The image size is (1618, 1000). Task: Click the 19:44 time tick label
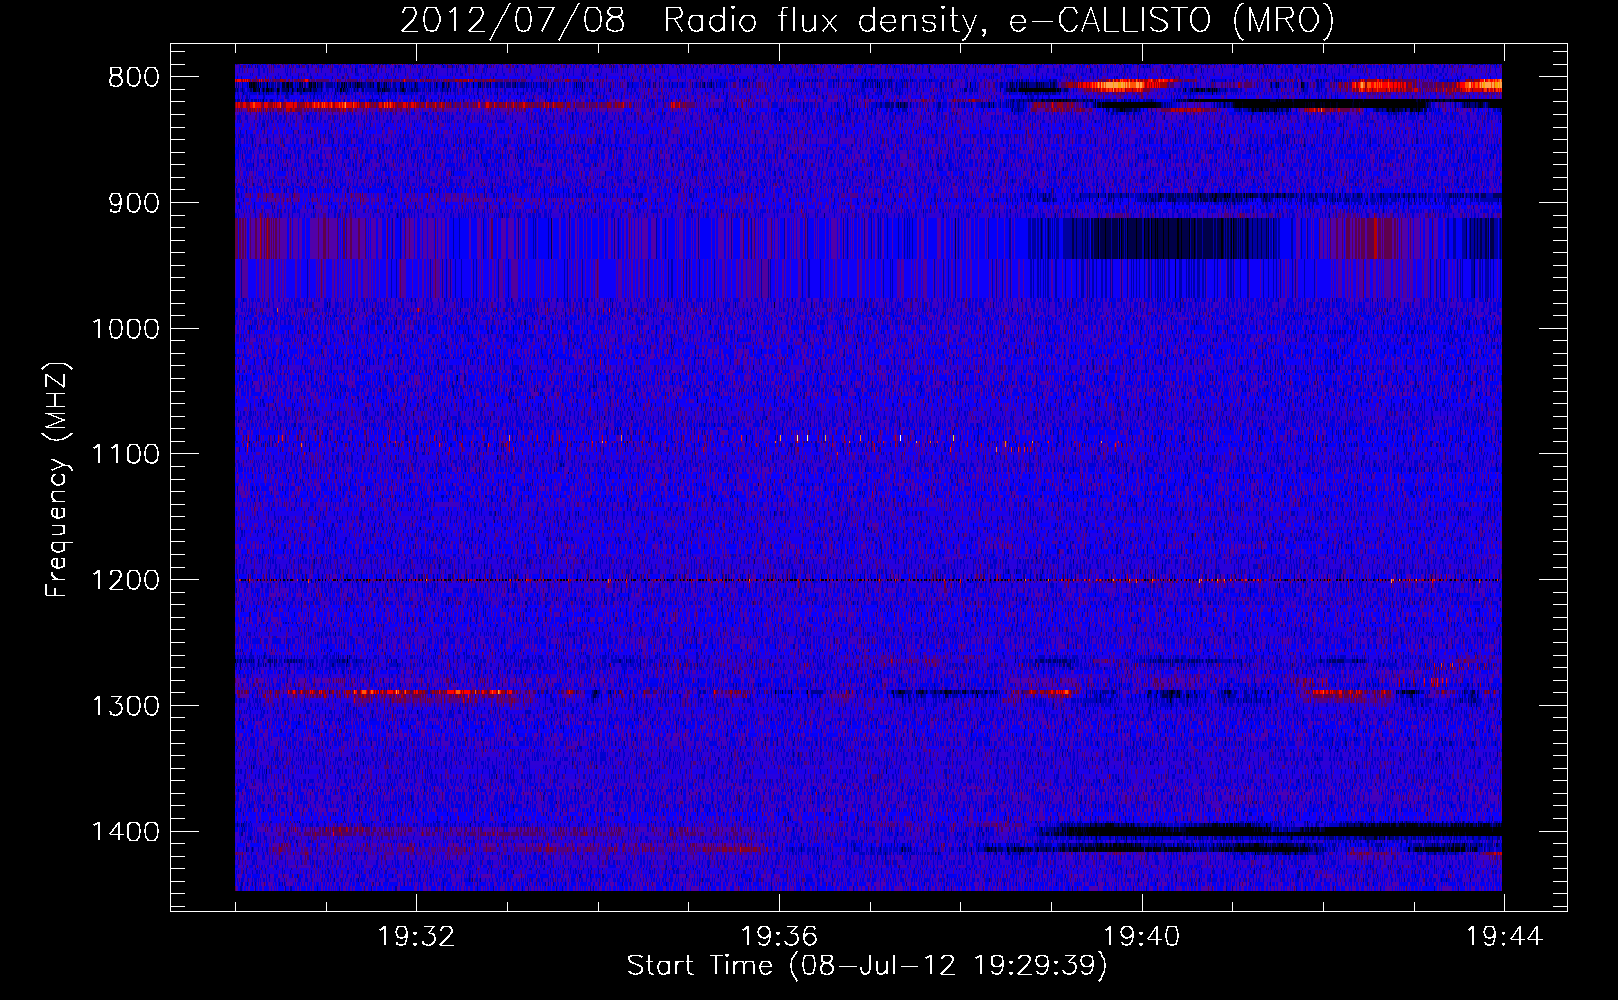click(x=1505, y=937)
